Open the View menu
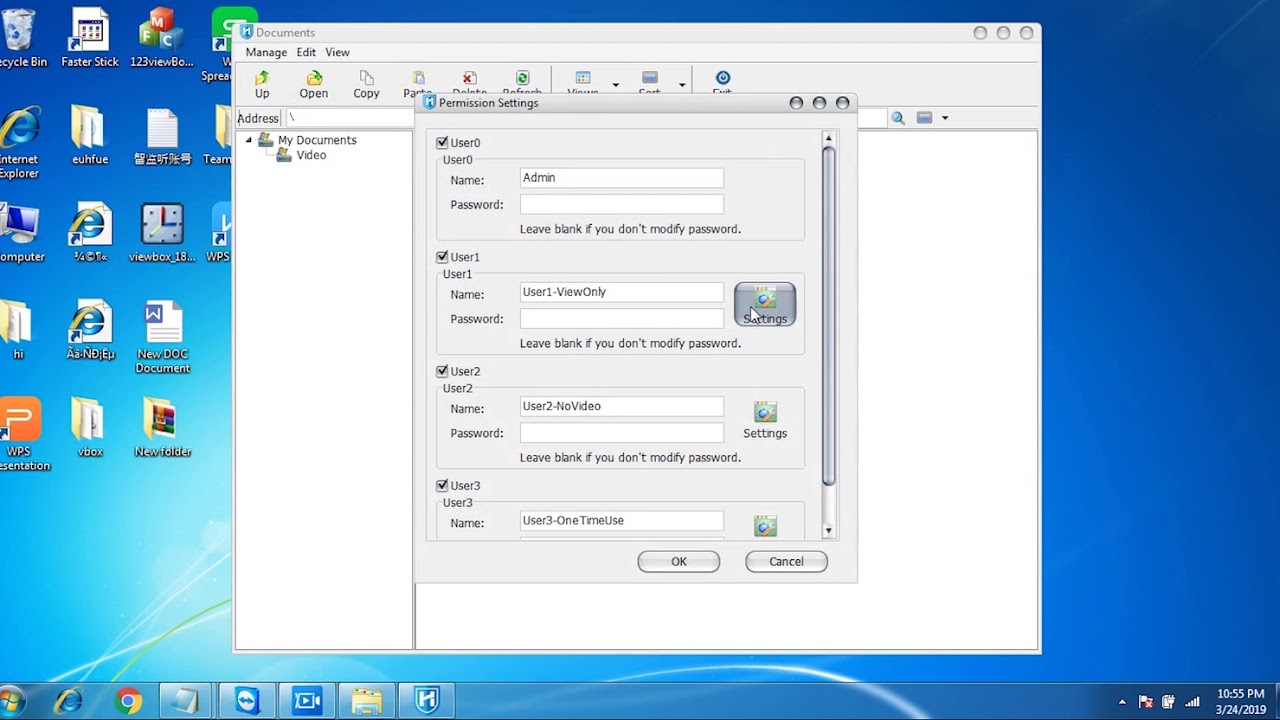 tap(337, 52)
